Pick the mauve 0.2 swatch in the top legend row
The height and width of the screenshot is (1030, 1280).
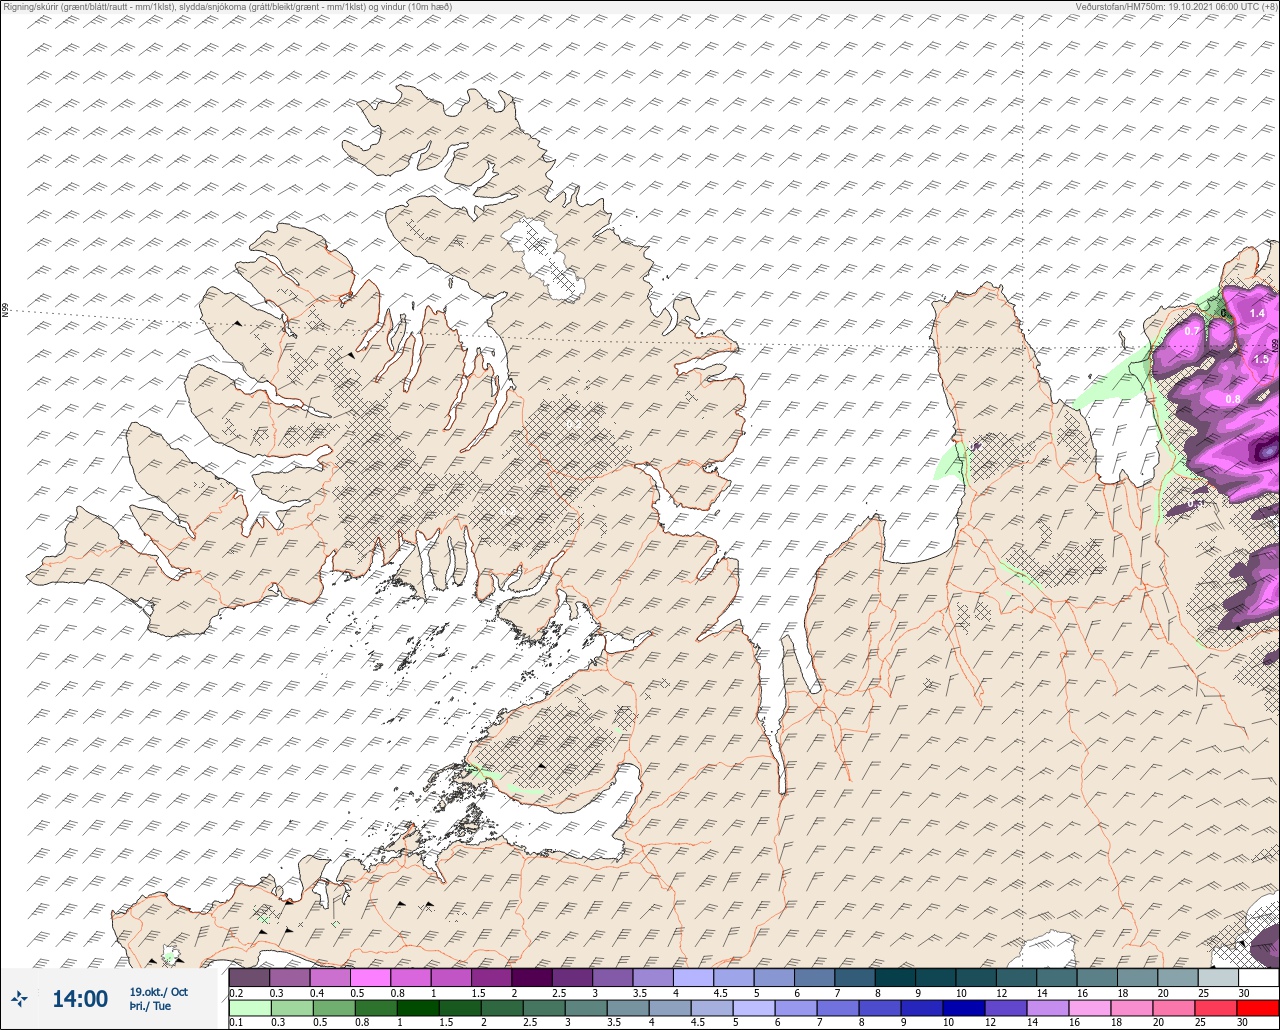pos(249,977)
